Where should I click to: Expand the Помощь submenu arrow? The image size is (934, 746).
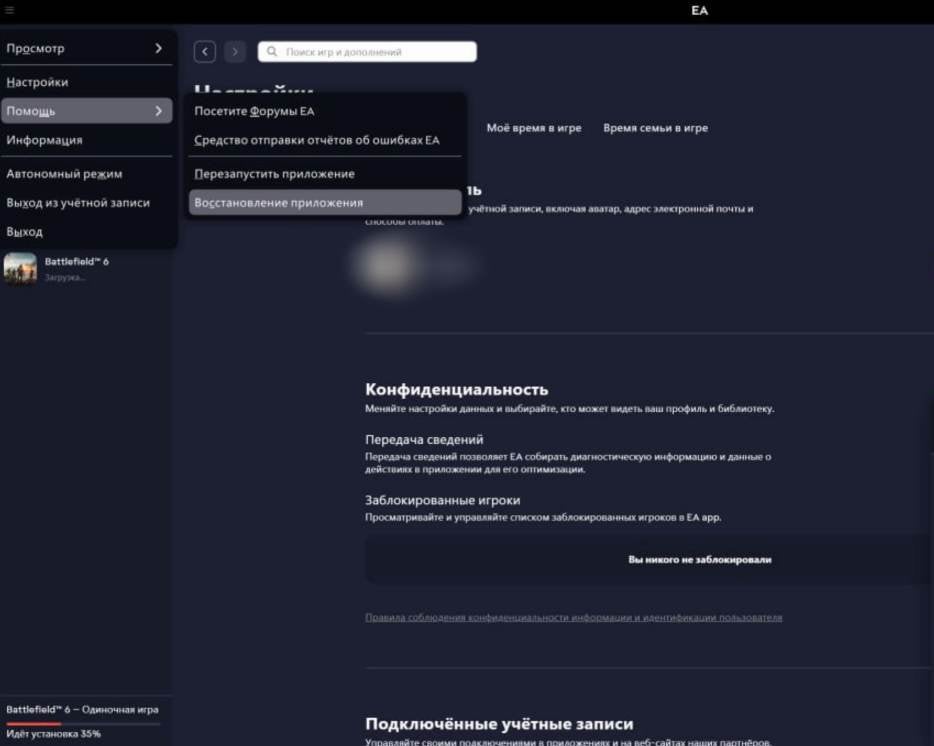pyautogui.click(x=158, y=111)
